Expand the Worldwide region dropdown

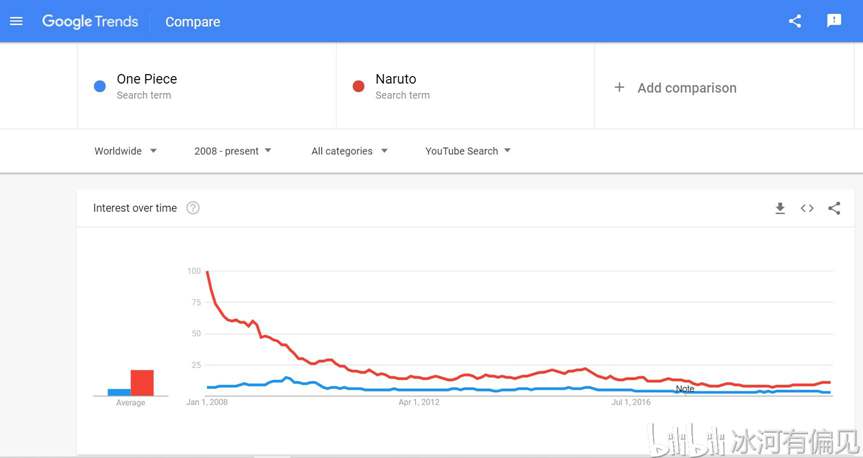tap(125, 151)
